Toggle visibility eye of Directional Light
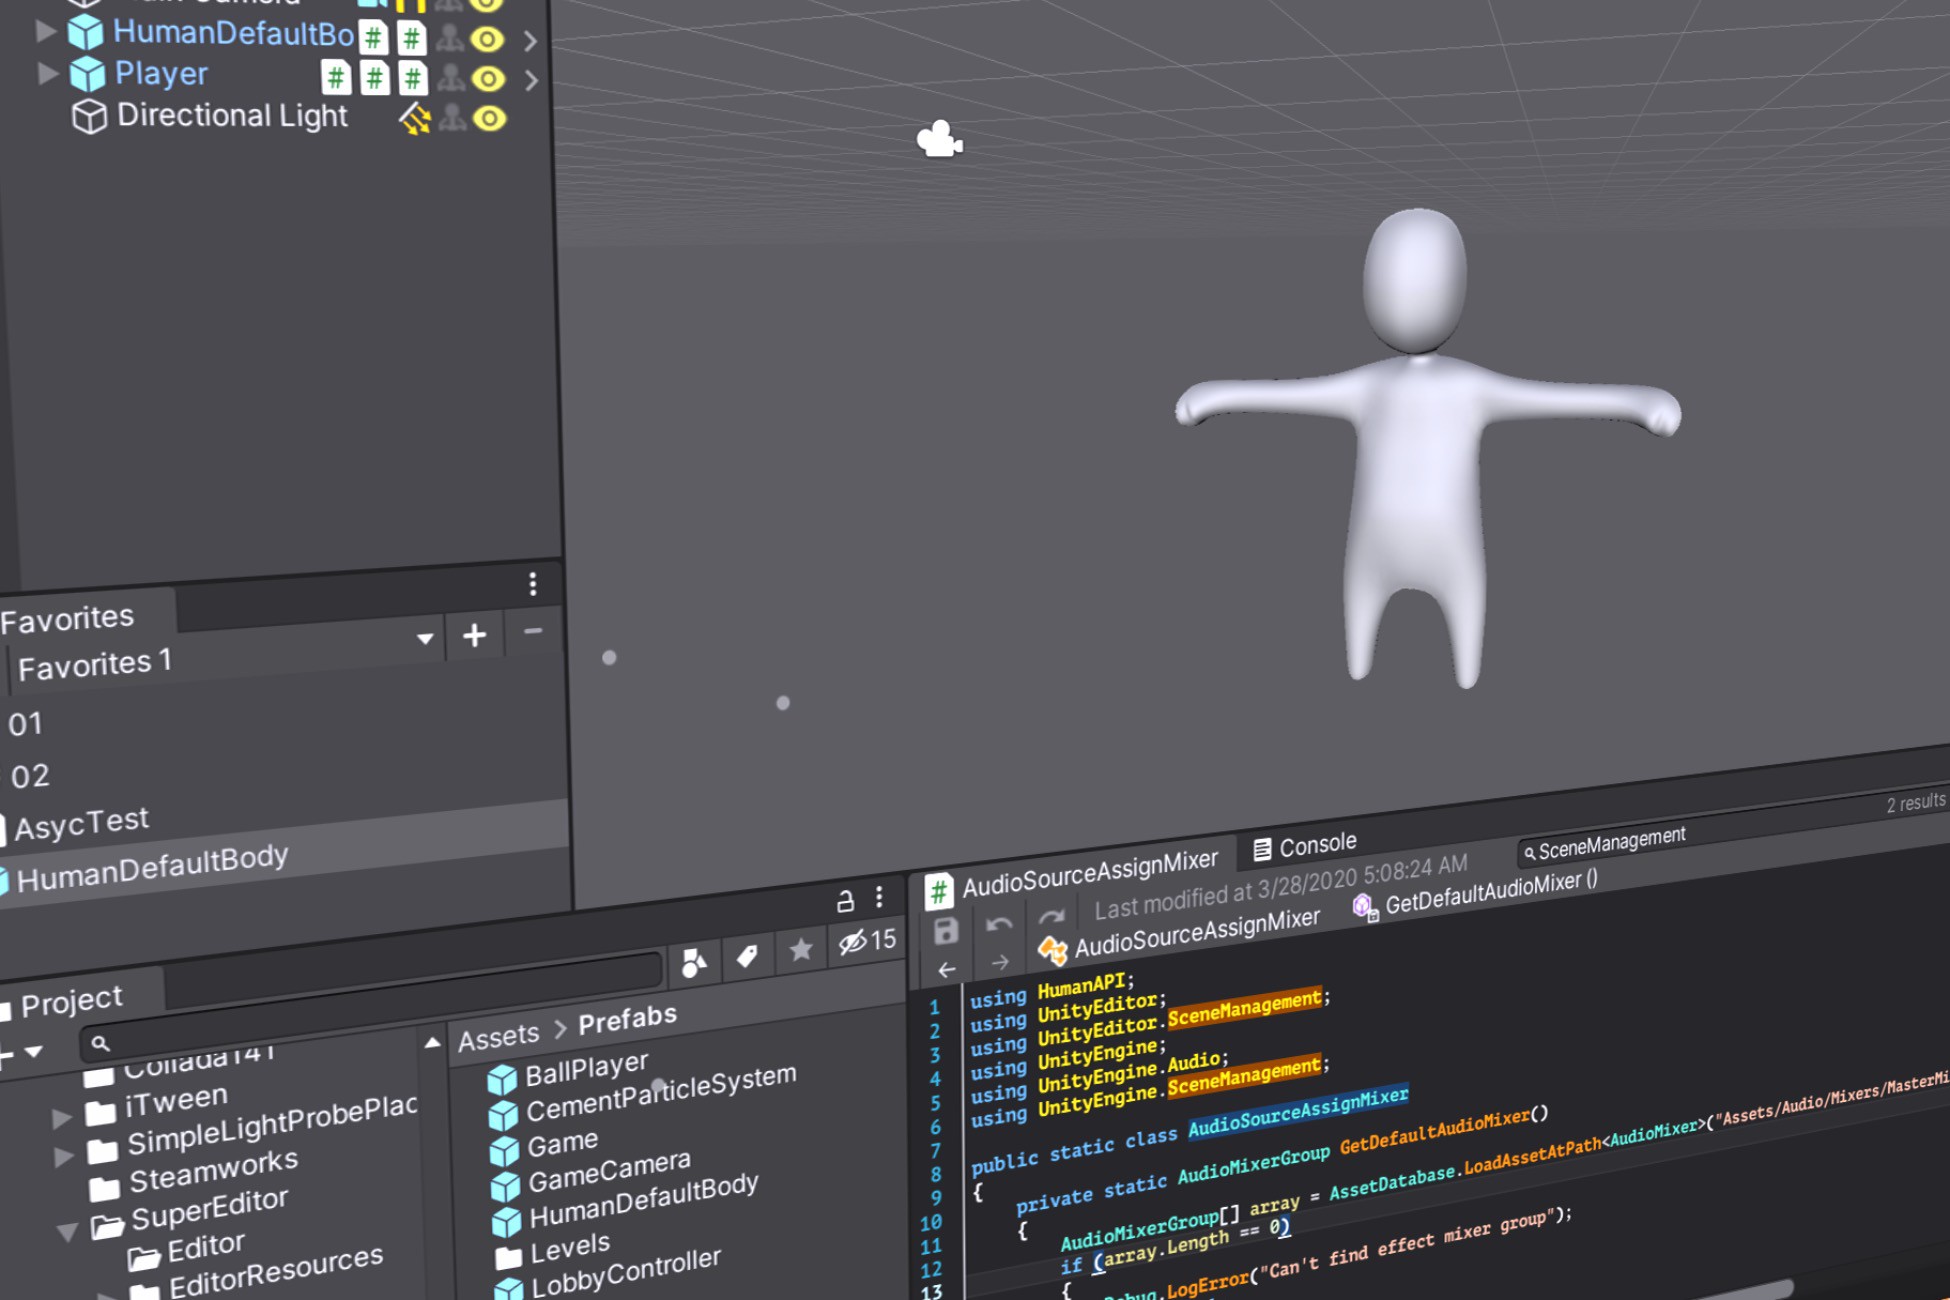Viewport: 1950px width, 1300px height. (489, 118)
